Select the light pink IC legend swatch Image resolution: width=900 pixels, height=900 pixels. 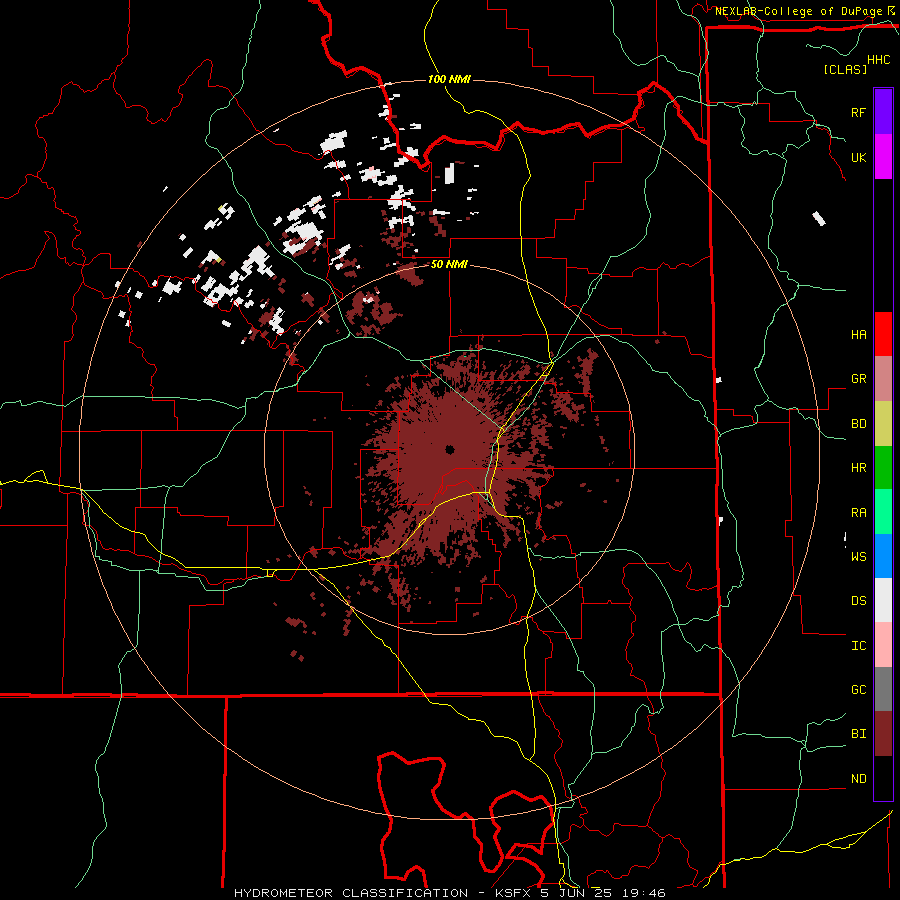click(883, 645)
